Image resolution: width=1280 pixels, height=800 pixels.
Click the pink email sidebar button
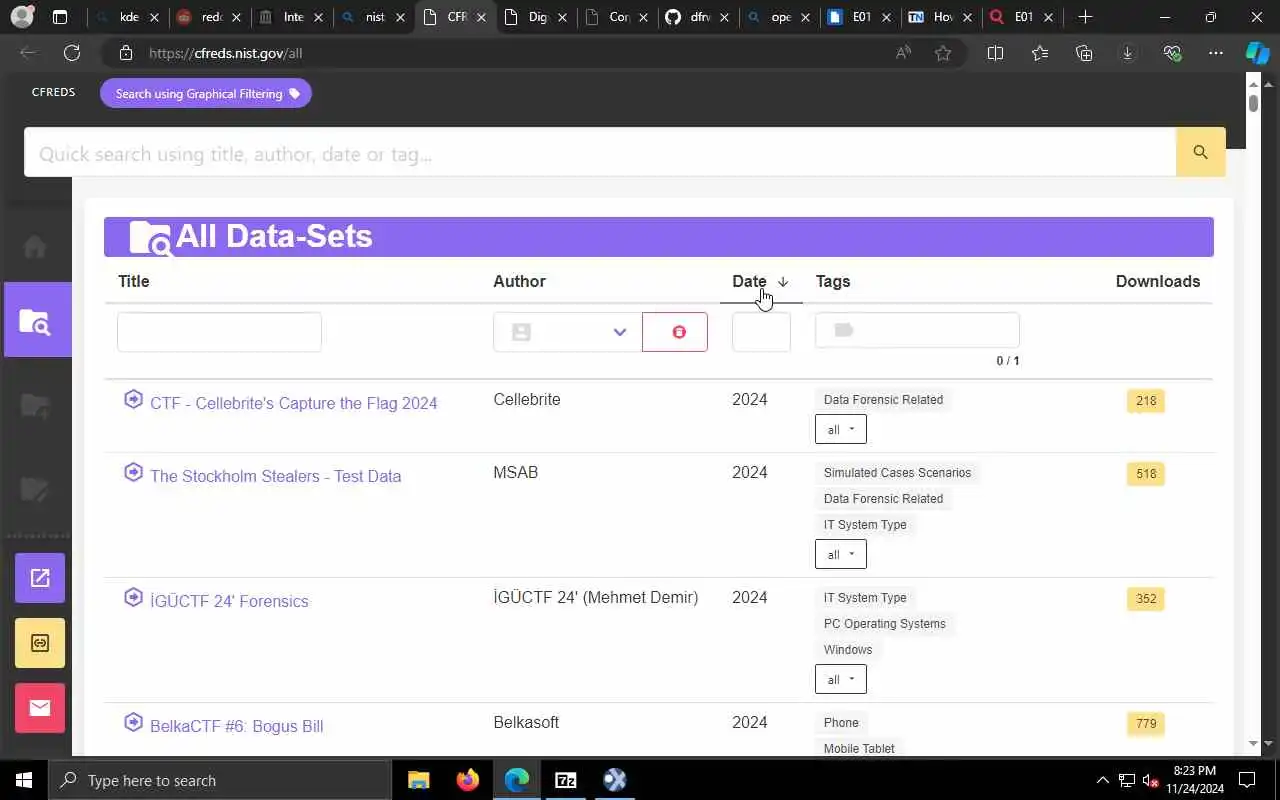40,708
